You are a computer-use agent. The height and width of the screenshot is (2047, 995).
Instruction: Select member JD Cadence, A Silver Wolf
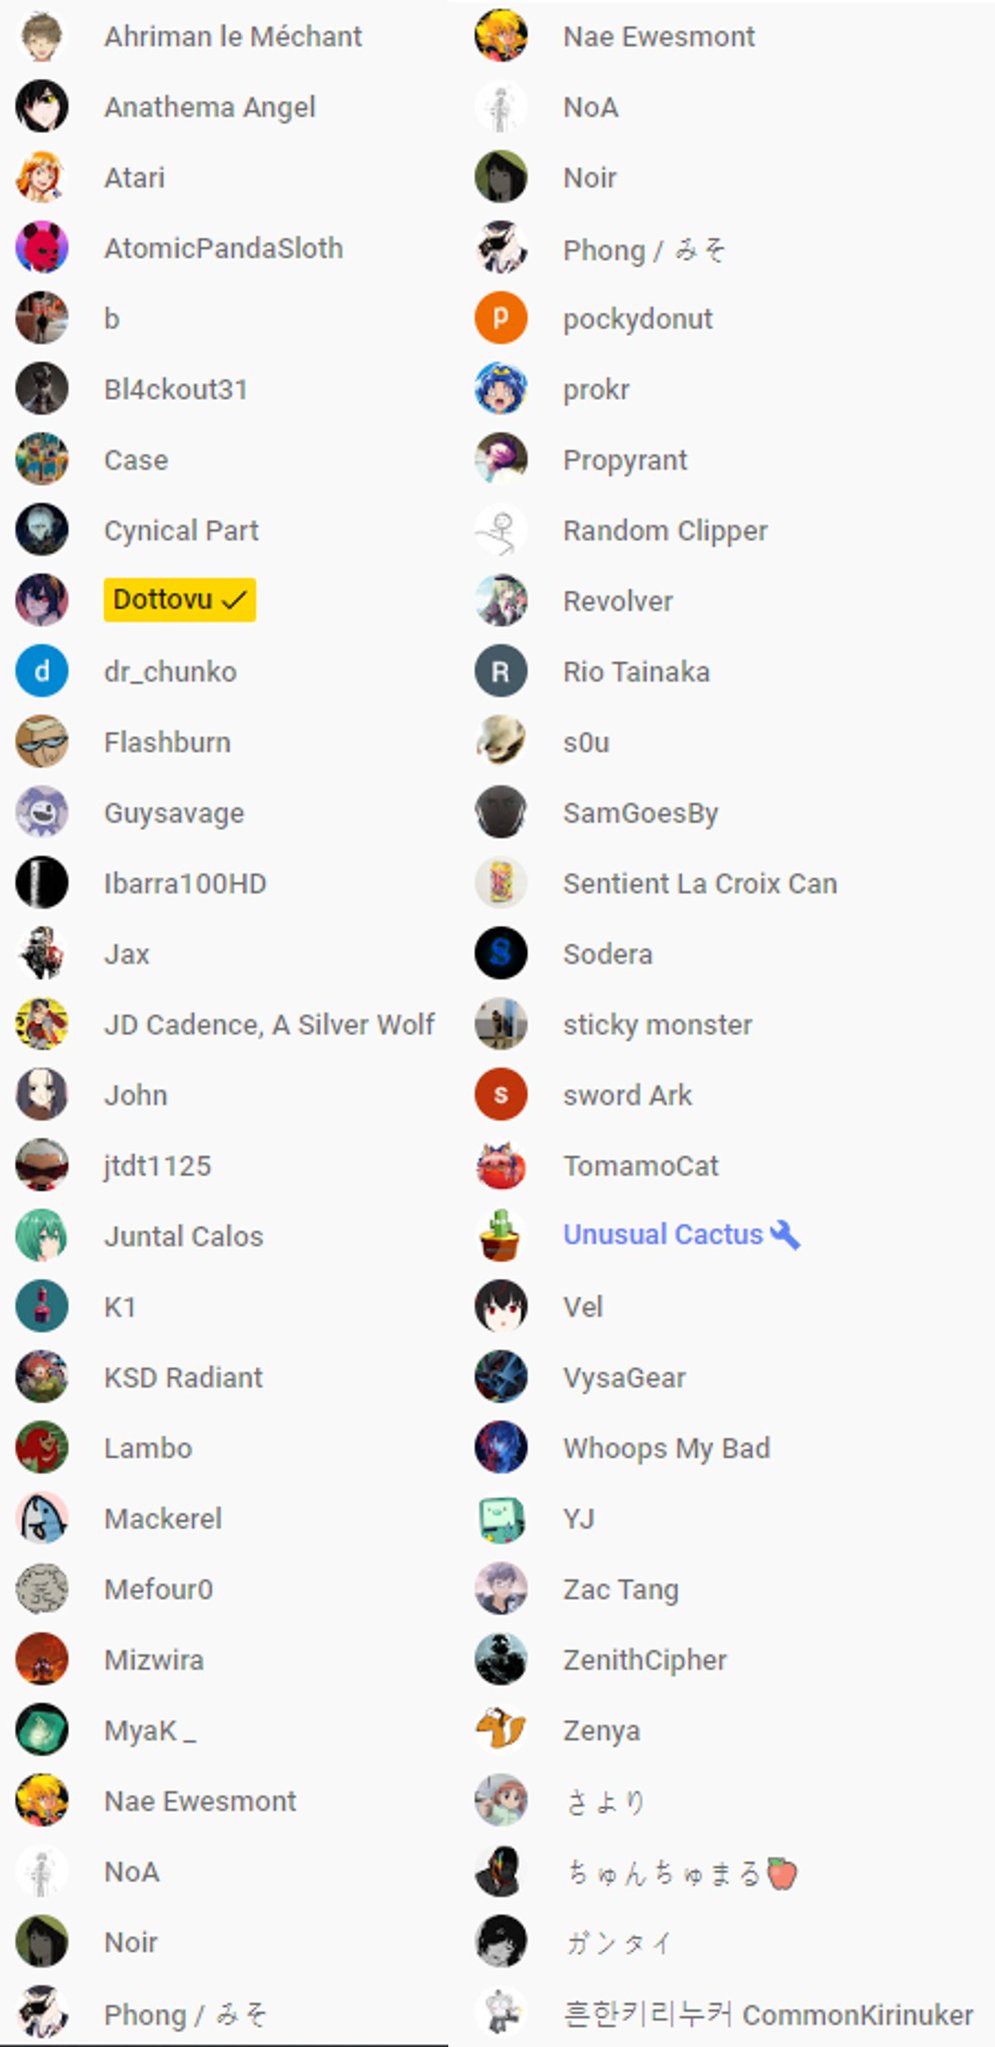point(269,1025)
